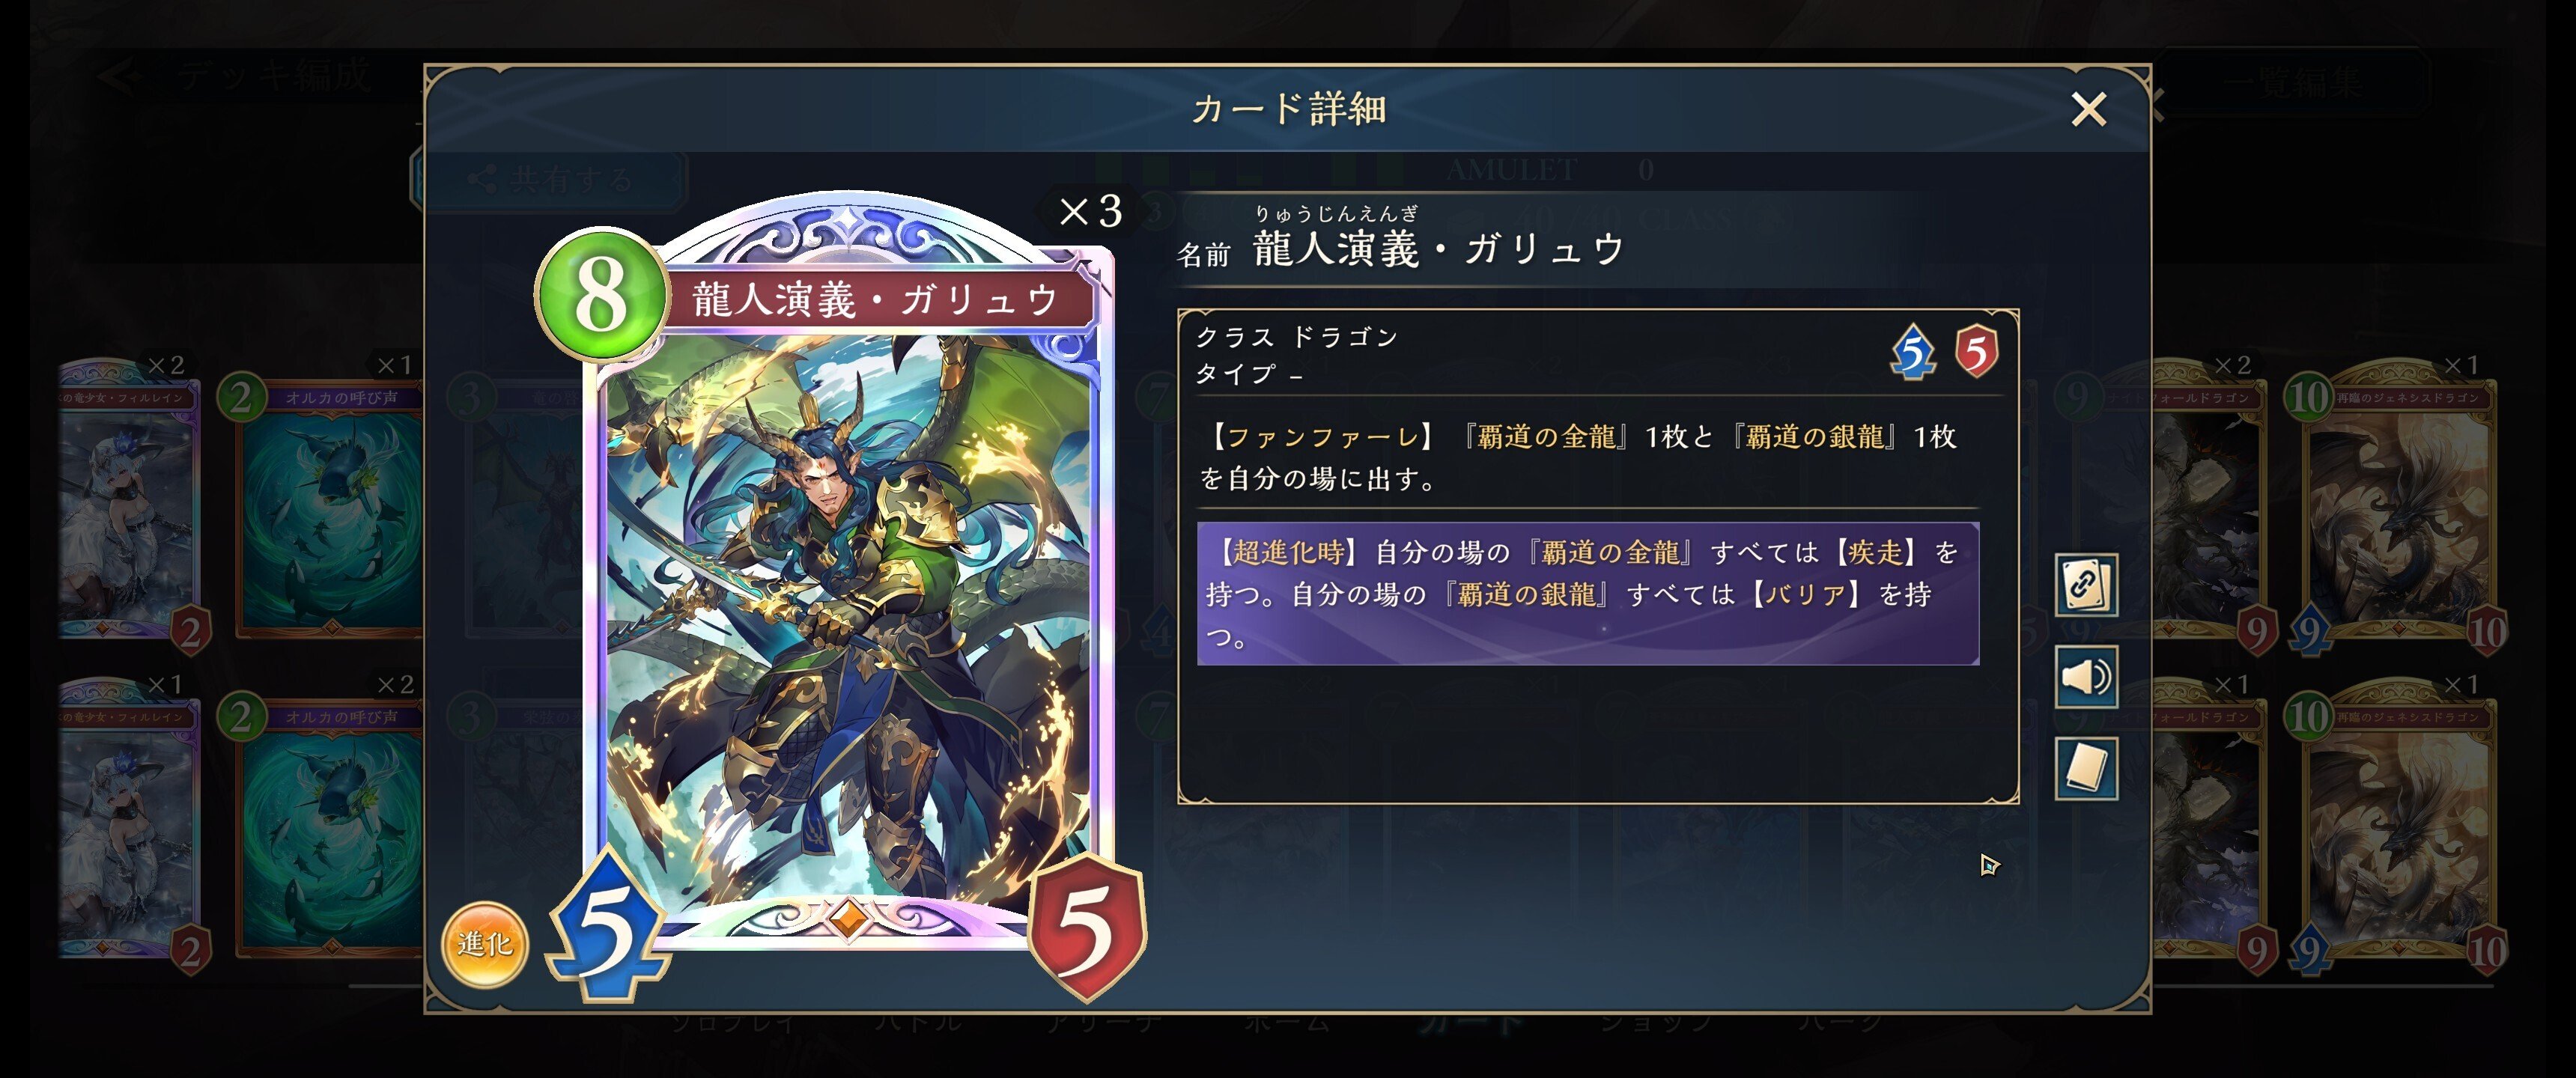
Task: Play card voice with speaker icon
Action: point(2086,677)
